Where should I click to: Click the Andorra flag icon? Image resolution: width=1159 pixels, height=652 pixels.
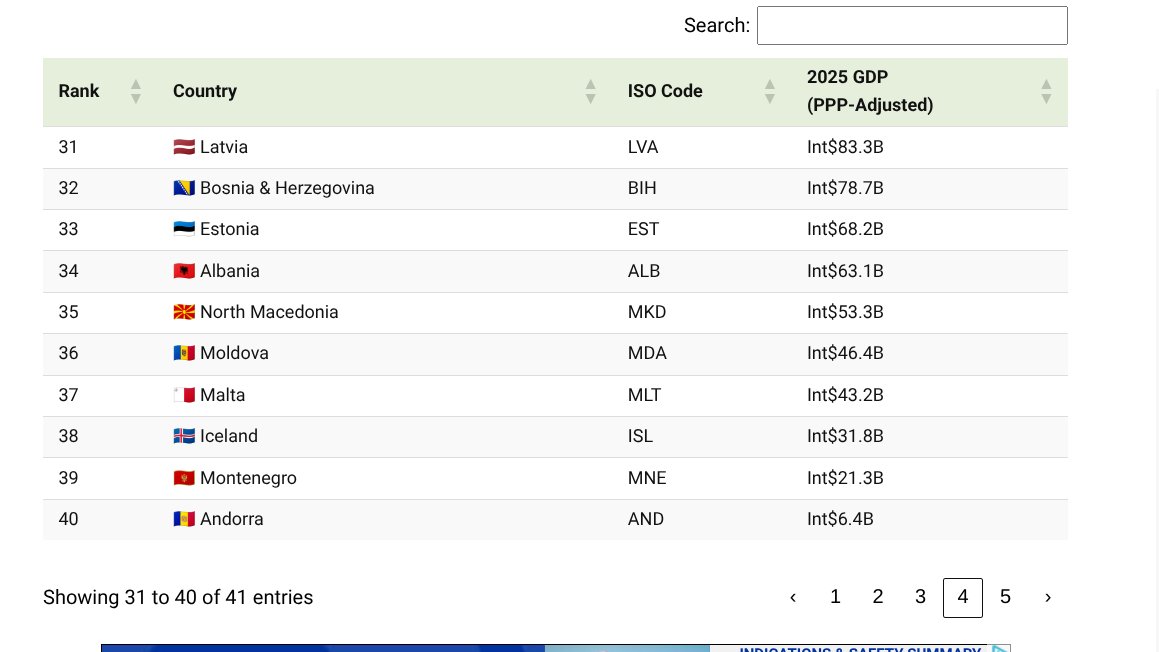click(x=184, y=518)
